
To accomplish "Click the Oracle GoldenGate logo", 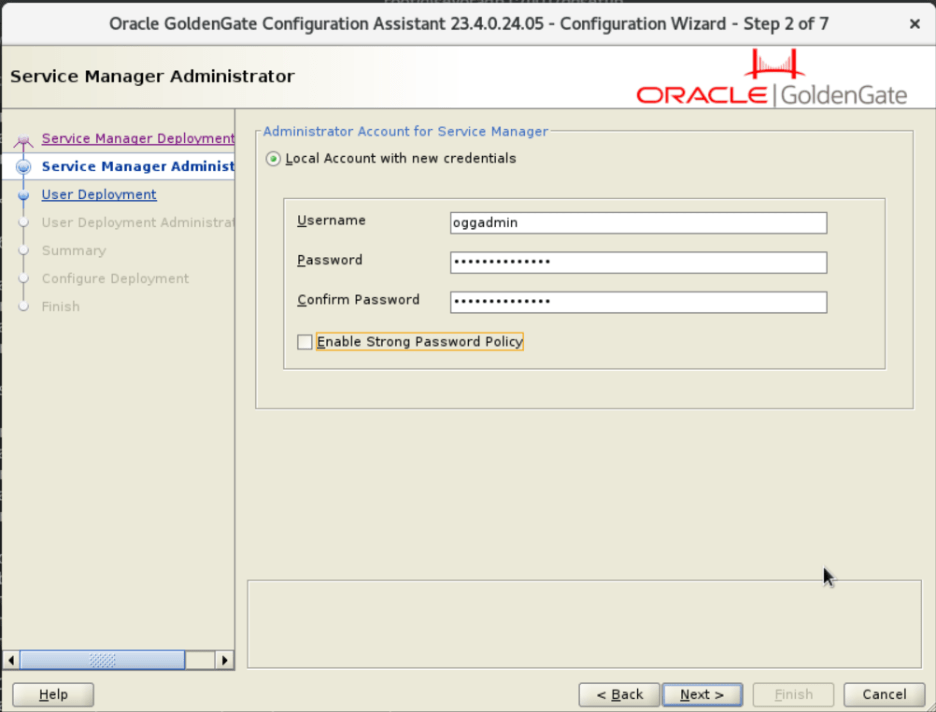I will (771, 78).
